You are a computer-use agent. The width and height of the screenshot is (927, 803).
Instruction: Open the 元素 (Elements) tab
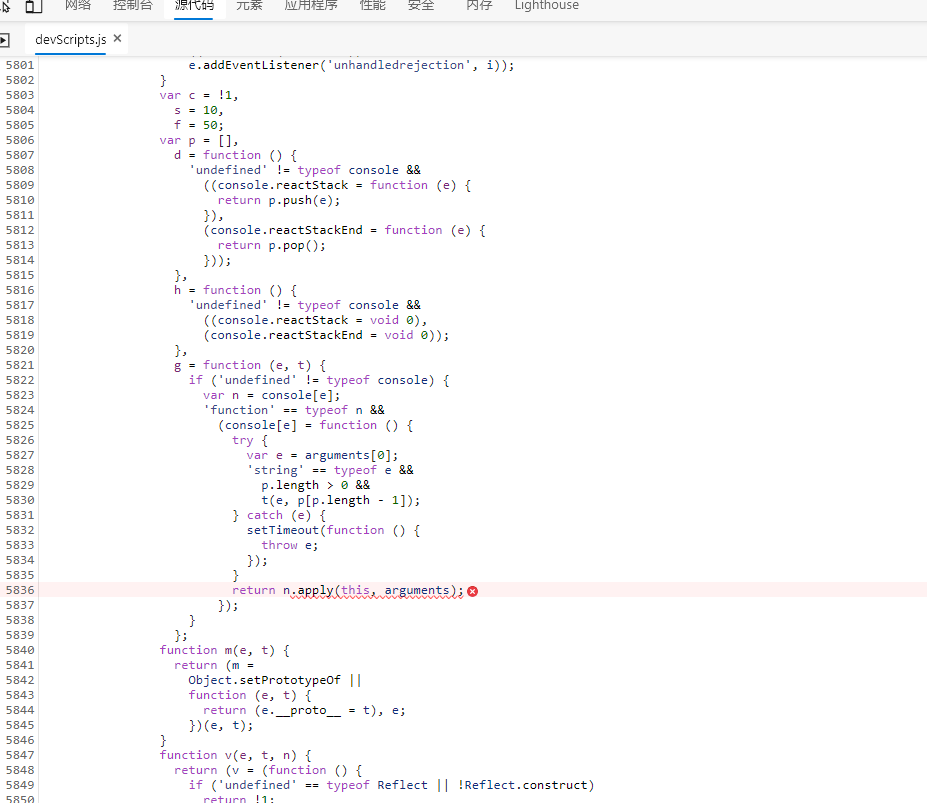[249, 5]
